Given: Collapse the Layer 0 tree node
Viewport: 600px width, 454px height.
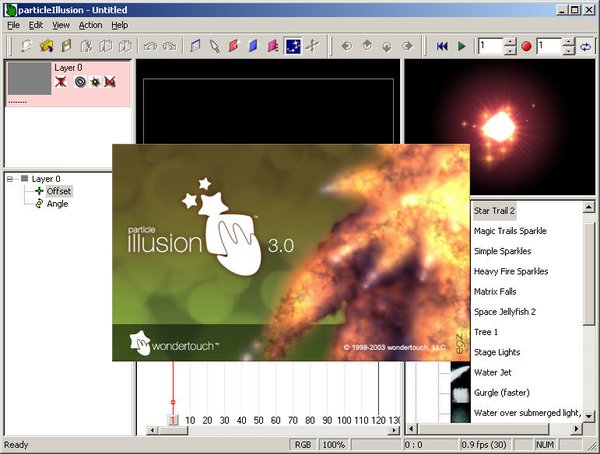Looking at the screenshot, I should [x=10, y=179].
